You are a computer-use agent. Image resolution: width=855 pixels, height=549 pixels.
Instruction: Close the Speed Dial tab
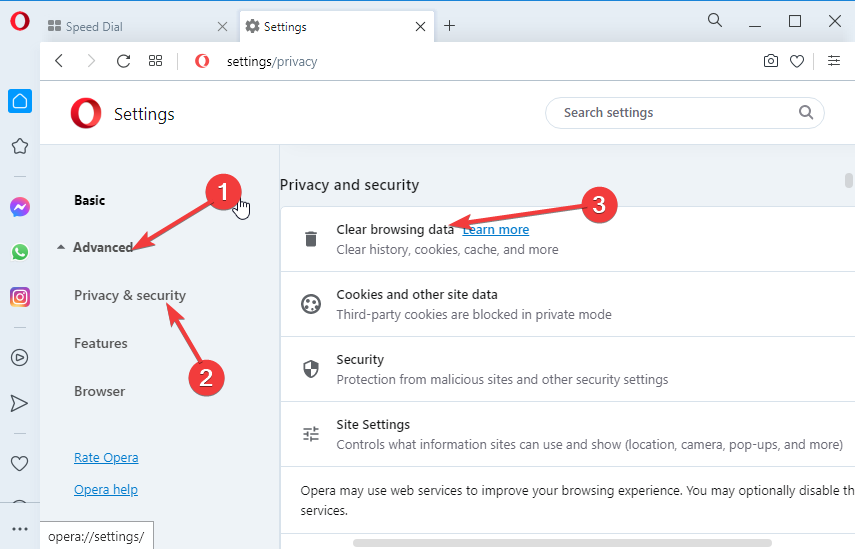tap(222, 26)
